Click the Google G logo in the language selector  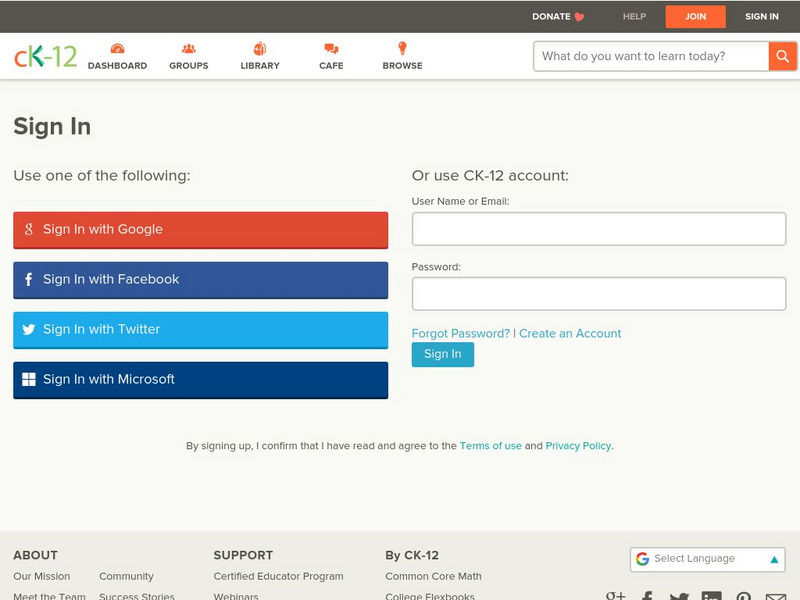642,559
